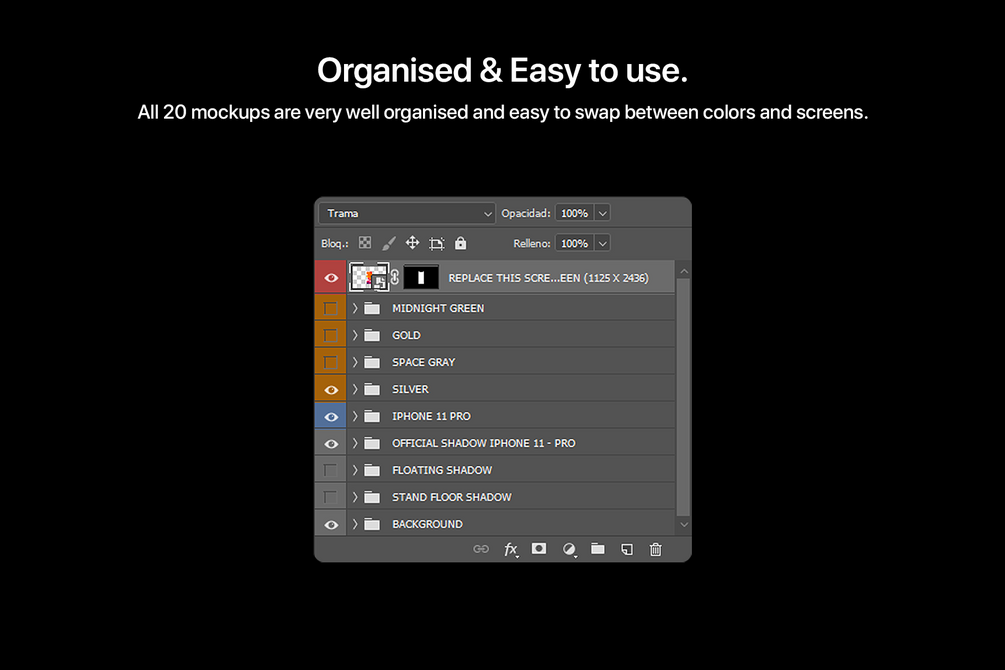Expand the GOLD group
Viewport: 1005px width, 670px height.
click(354, 335)
